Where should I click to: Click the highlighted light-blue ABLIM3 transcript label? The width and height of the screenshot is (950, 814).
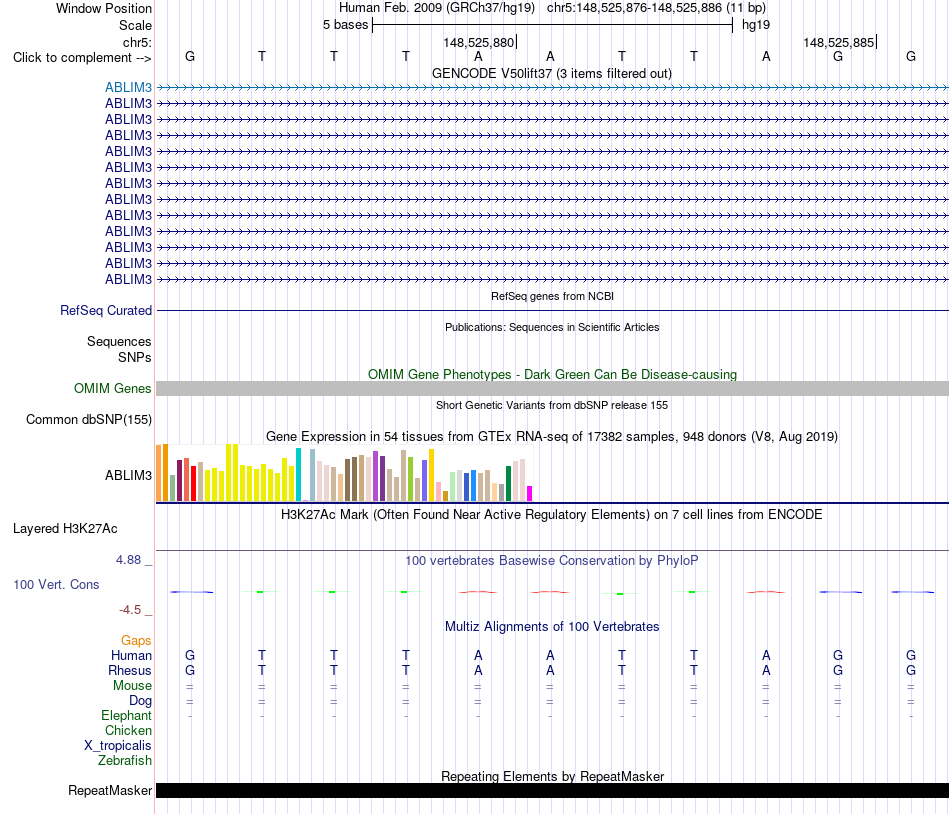(128, 87)
